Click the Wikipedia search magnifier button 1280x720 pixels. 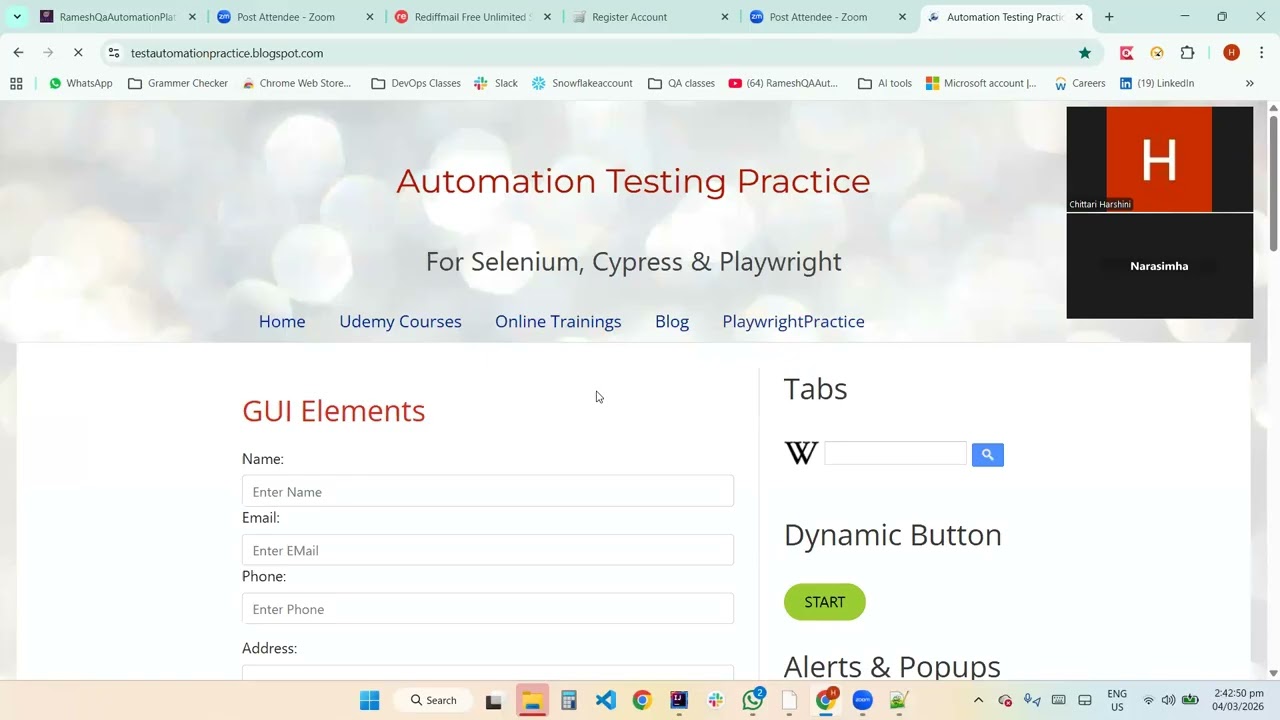coord(987,455)
